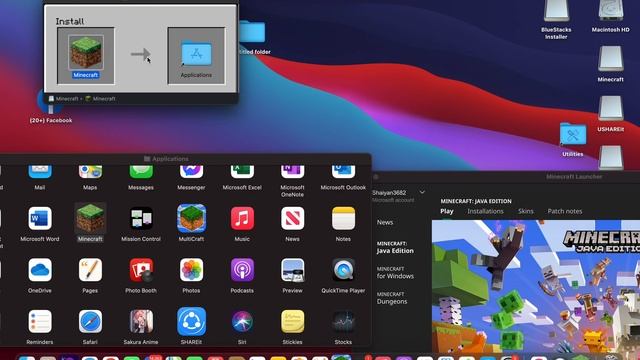Screen dimensions: 640x360
Task: Select Minecraft for Windows in the sidebar
Action: [395, 273]
